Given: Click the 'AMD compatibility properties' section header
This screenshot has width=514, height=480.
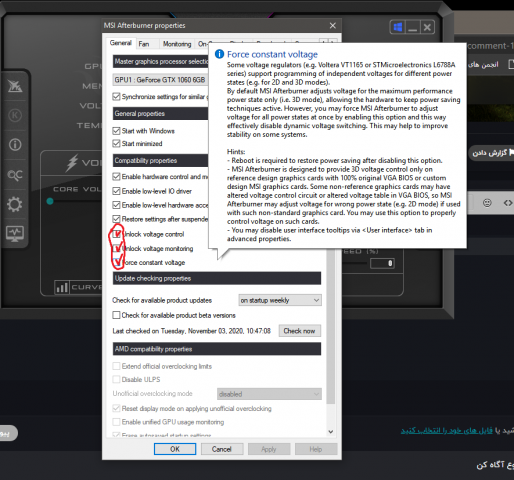Looking at the screenshot, I should [217, 349].
